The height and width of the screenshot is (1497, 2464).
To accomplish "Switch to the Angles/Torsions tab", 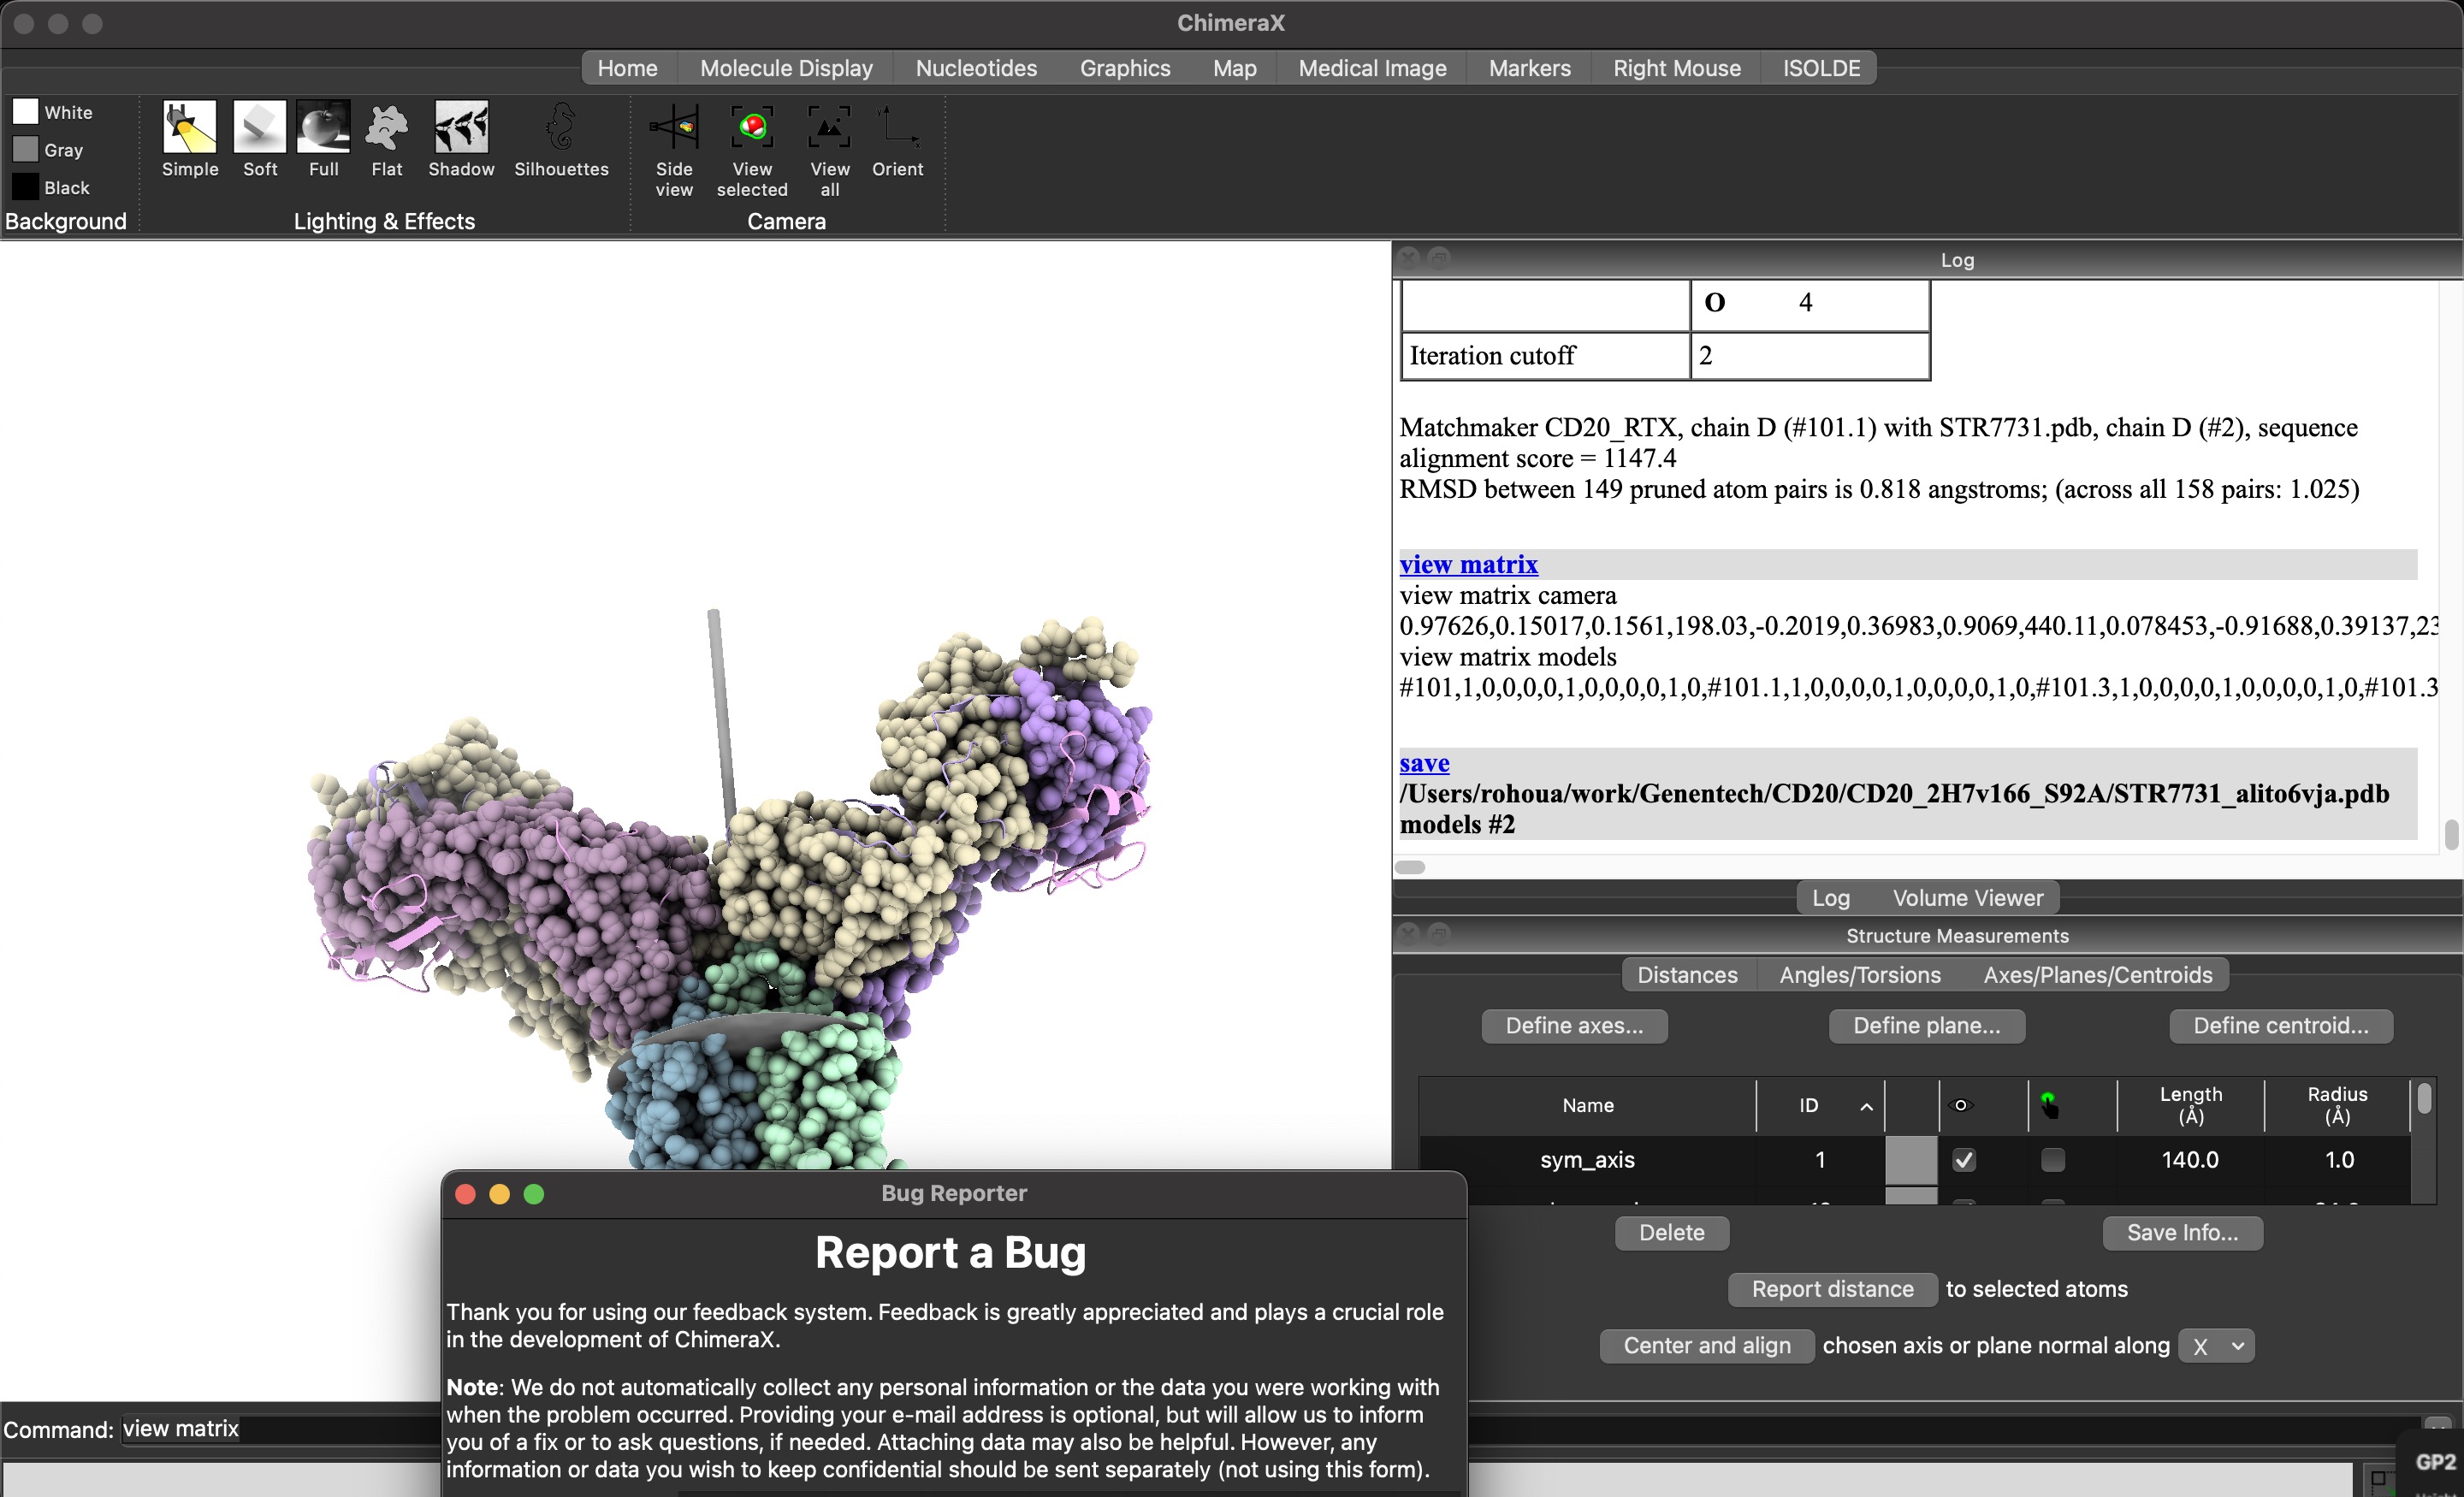I will (1859, 975).
